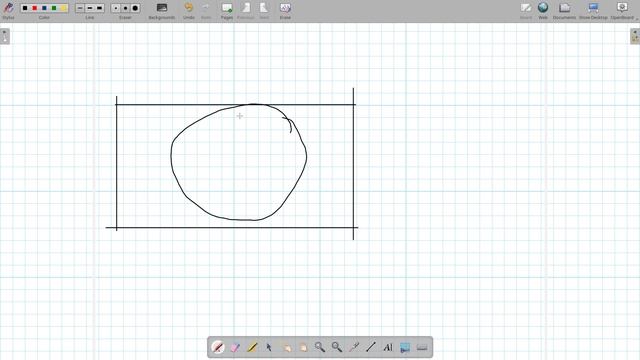
Task: Select the Capture screen tool
Action: 405,347
